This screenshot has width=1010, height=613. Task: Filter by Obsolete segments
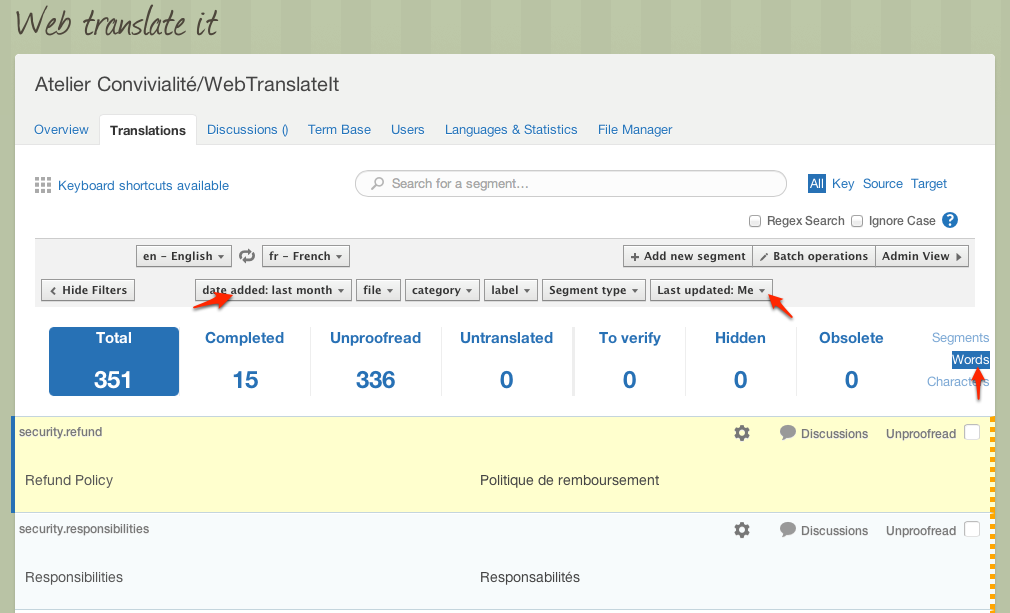(852, 361)
